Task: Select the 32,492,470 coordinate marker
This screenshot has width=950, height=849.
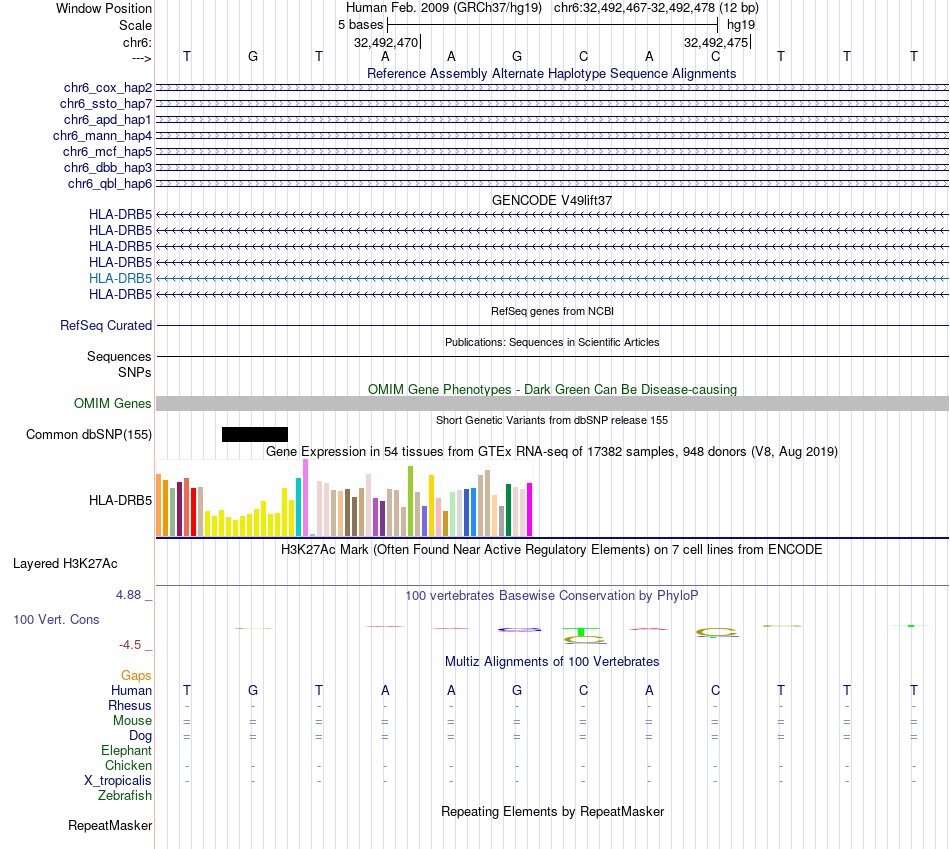Action: [x=386, y=42]
